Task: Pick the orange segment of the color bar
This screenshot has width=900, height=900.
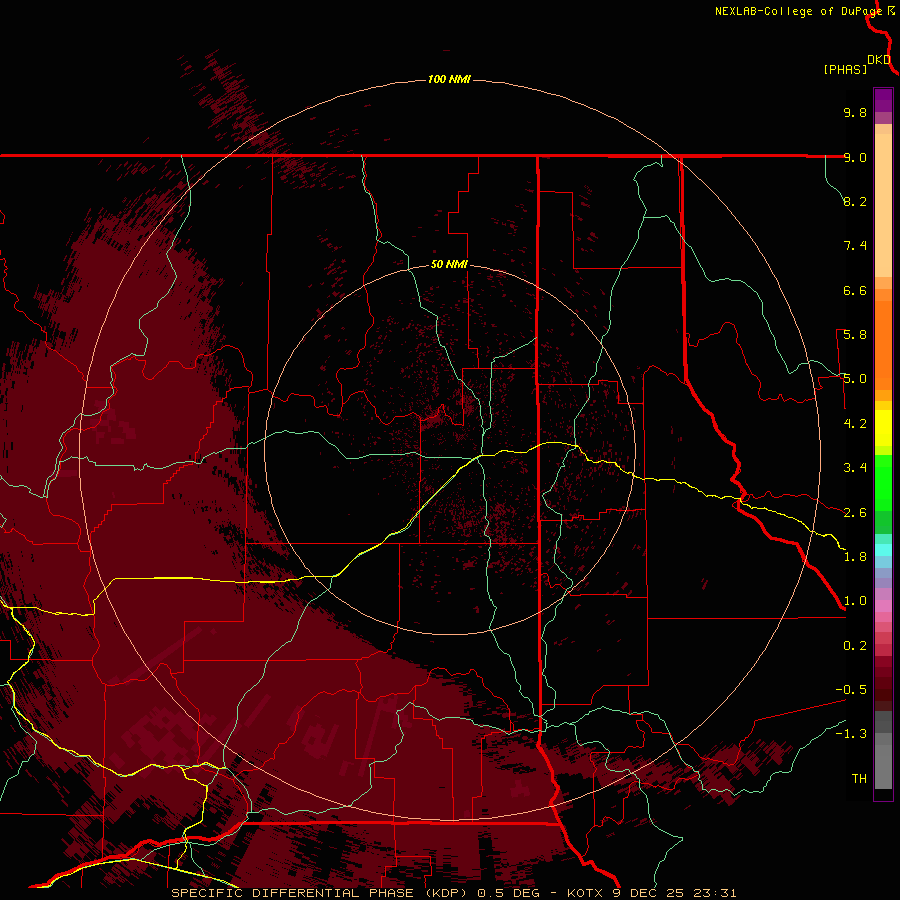Action: click(883, 345)
